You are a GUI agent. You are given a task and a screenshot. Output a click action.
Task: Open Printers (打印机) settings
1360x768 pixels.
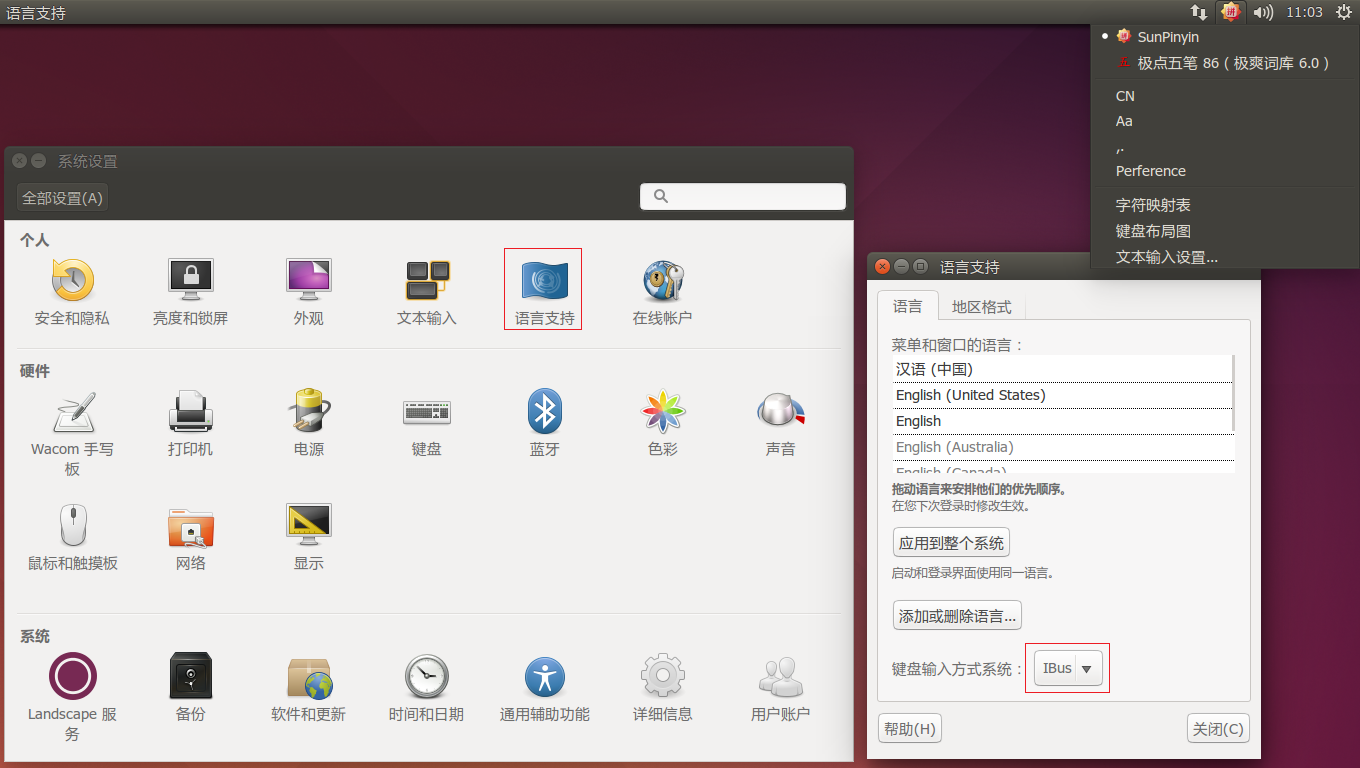point(190,424)
